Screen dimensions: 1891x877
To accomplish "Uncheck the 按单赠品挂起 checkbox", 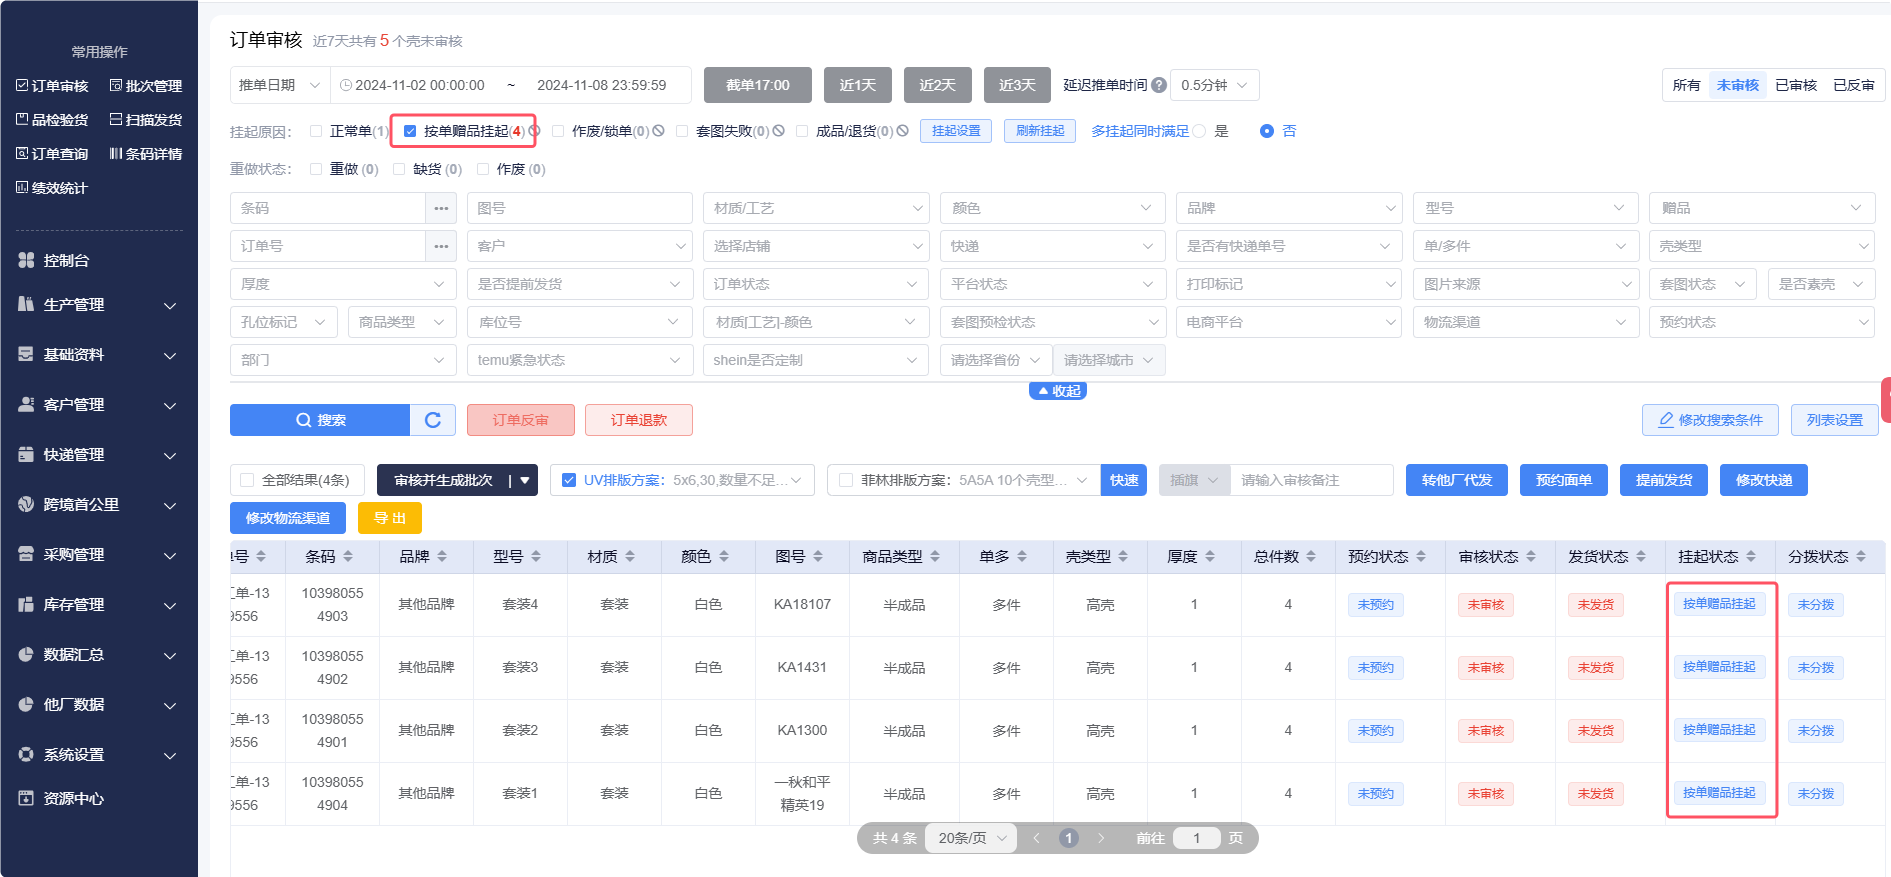I will click(x=410, y=131).
